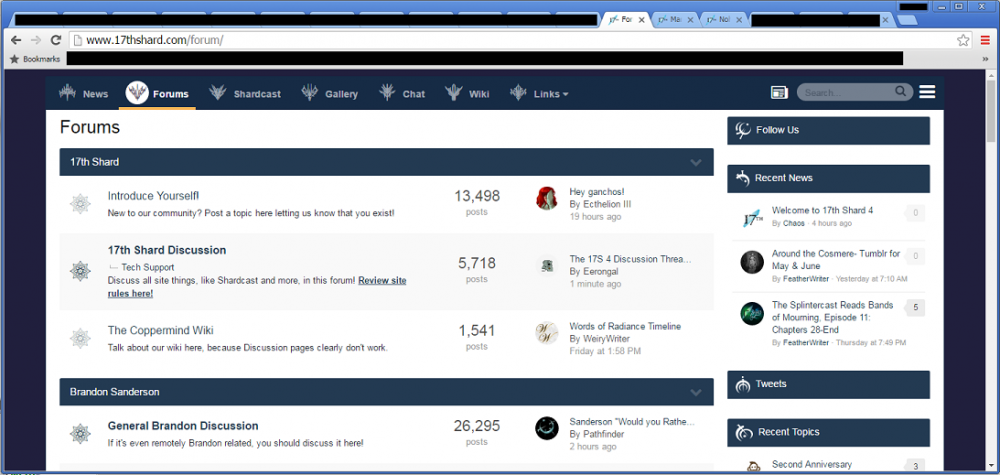Click Ecthelion III's red-haired avatar
The image size is (1000, 475).
(547, 198)
